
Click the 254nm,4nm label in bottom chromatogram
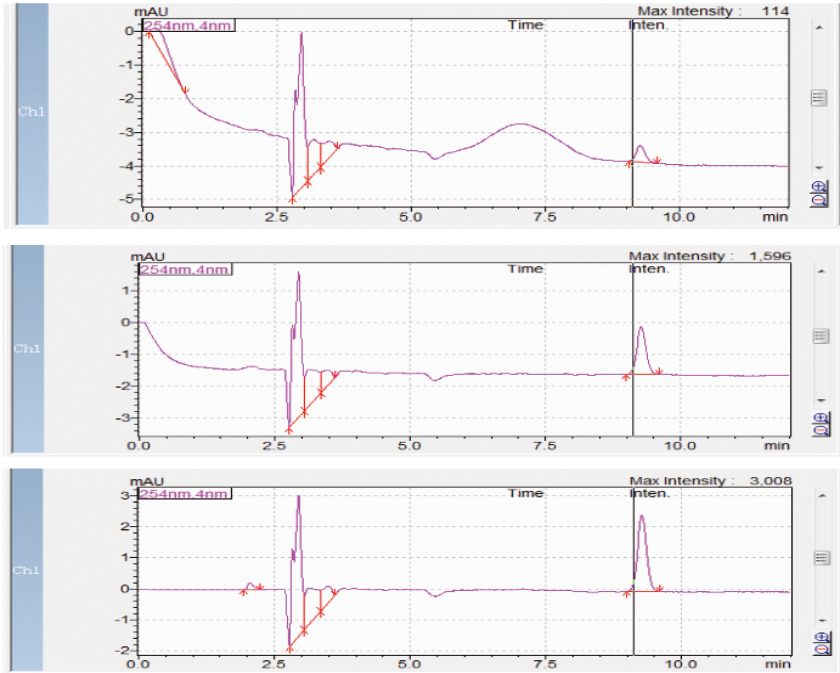(x=185, y=493)
